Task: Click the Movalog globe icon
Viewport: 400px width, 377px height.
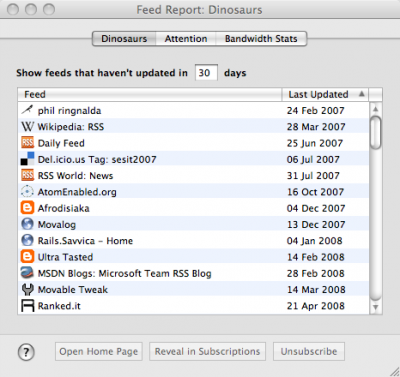Action: 27,224
